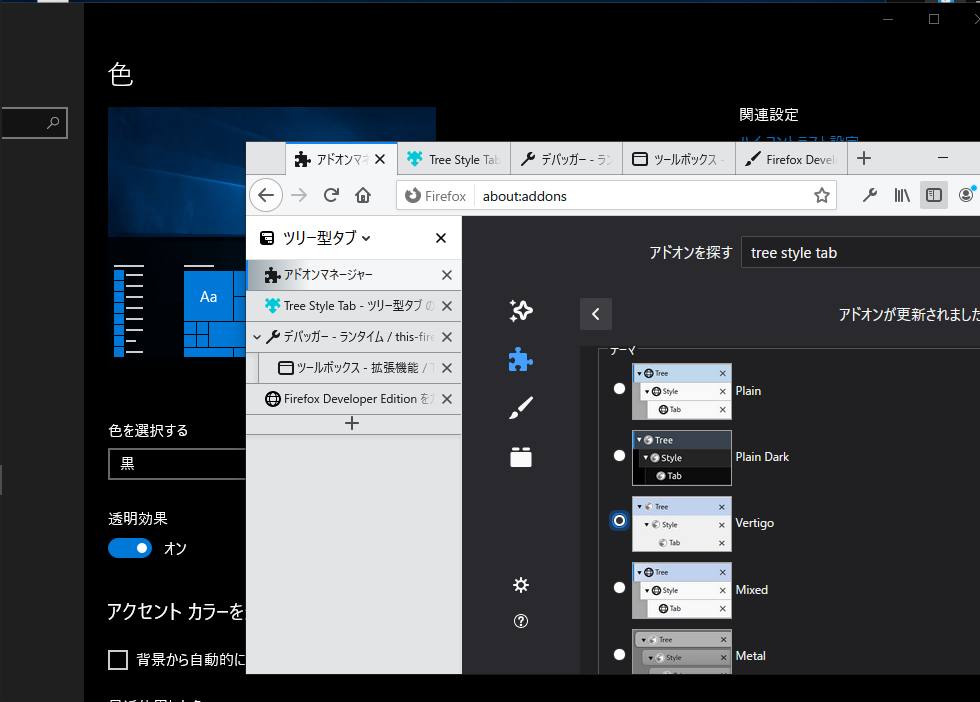The width and height of the screenshot is (980, 702).
Task: Check 背景から自動的に checkbox in Settings
Action: [118, 660]
